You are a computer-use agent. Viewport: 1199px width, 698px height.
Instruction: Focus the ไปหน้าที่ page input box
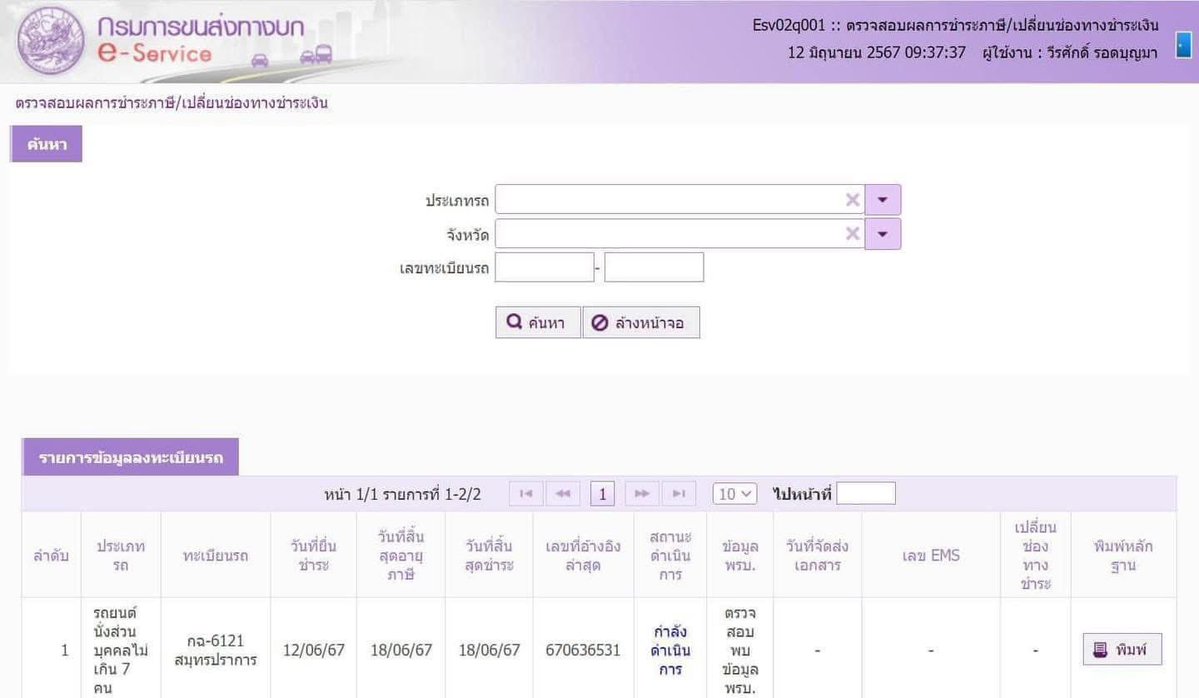[866, 493]
